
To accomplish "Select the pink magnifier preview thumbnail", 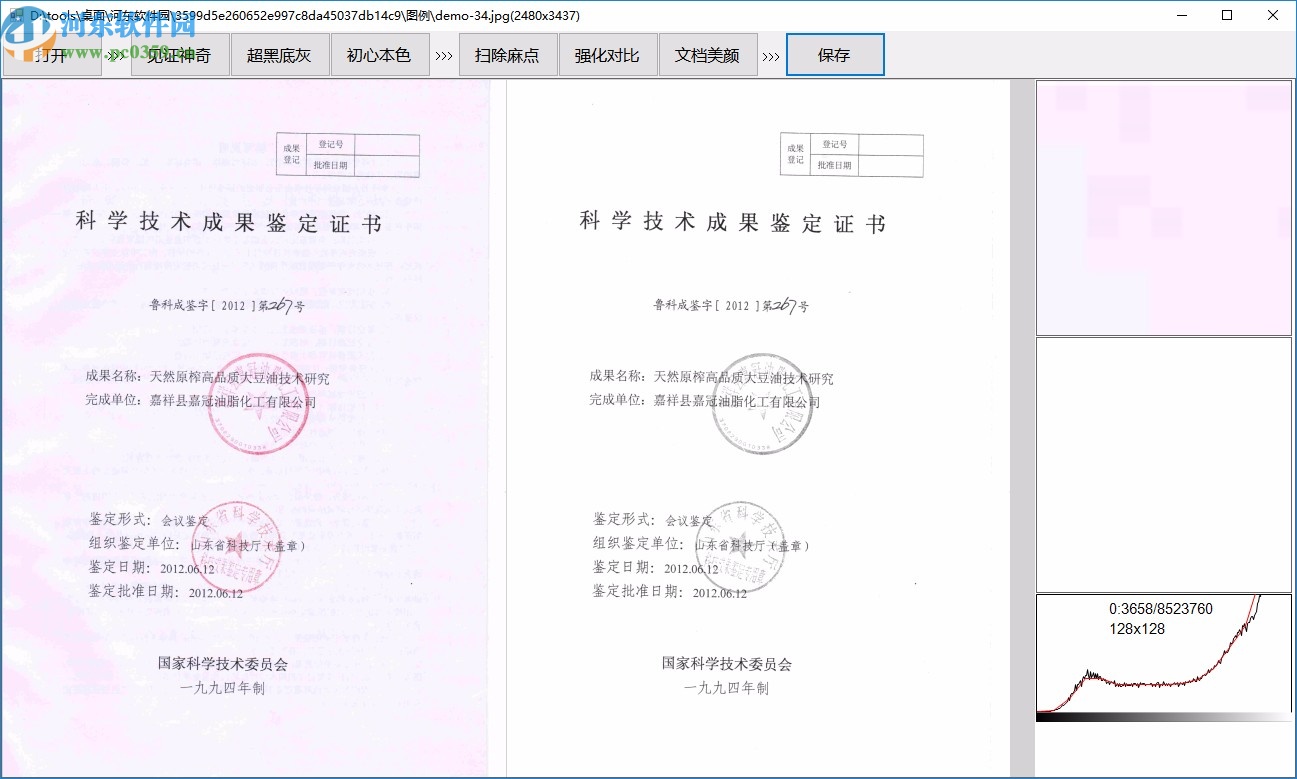I will pos(1163,207).
